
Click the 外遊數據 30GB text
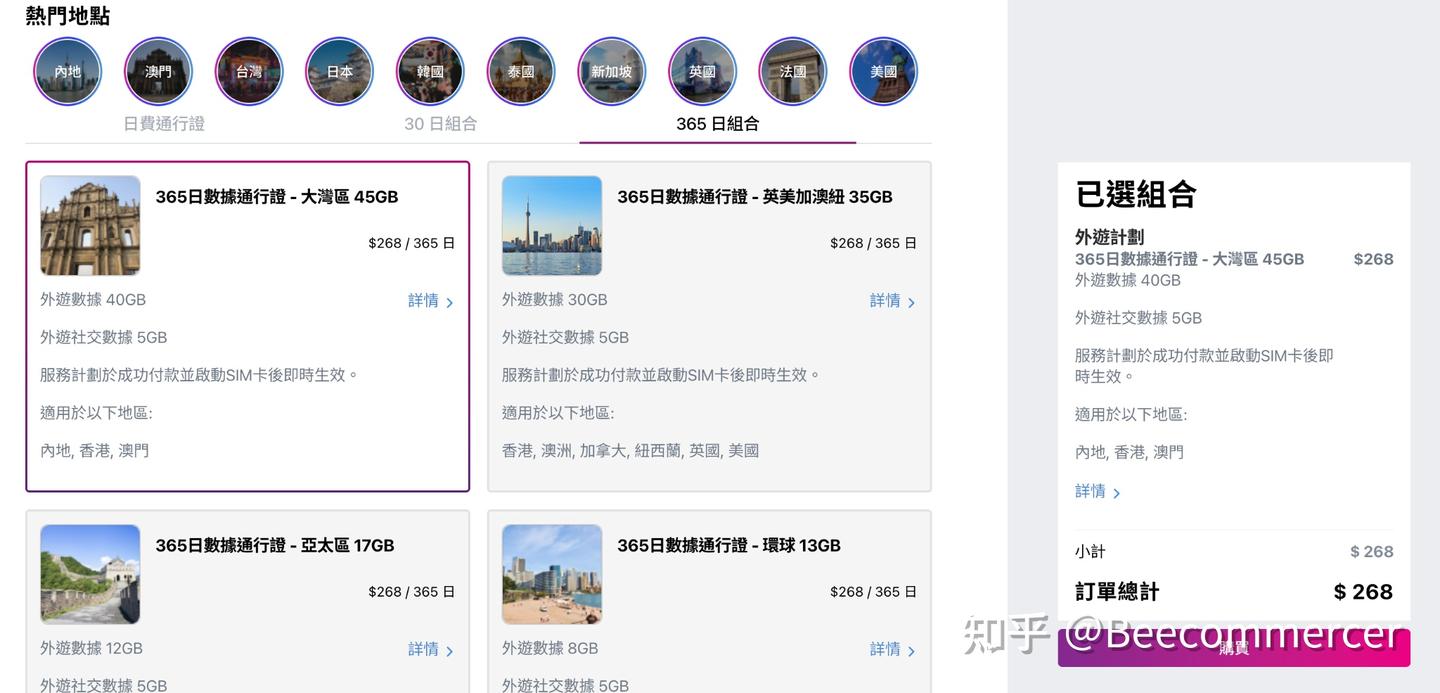[x=554, y=300]
